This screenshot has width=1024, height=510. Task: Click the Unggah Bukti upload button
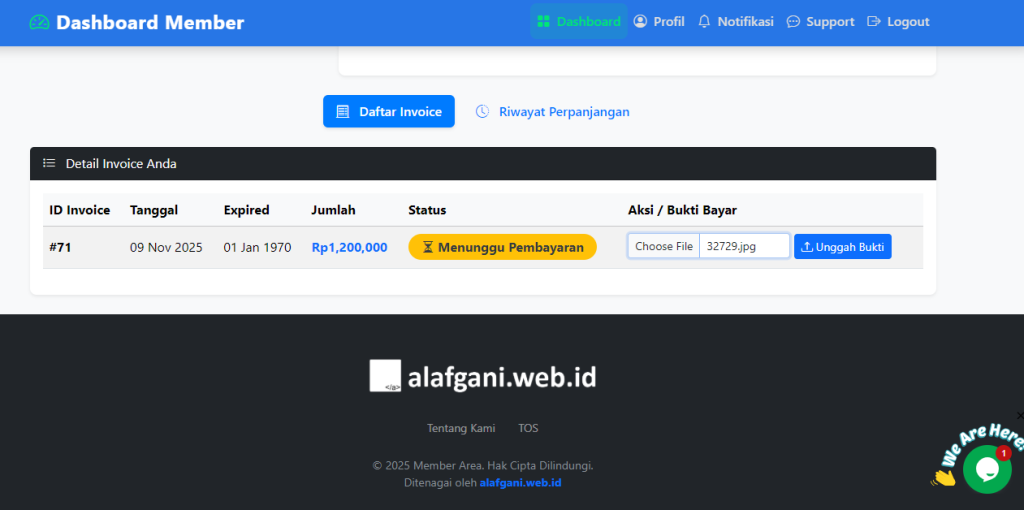(842, 246)
